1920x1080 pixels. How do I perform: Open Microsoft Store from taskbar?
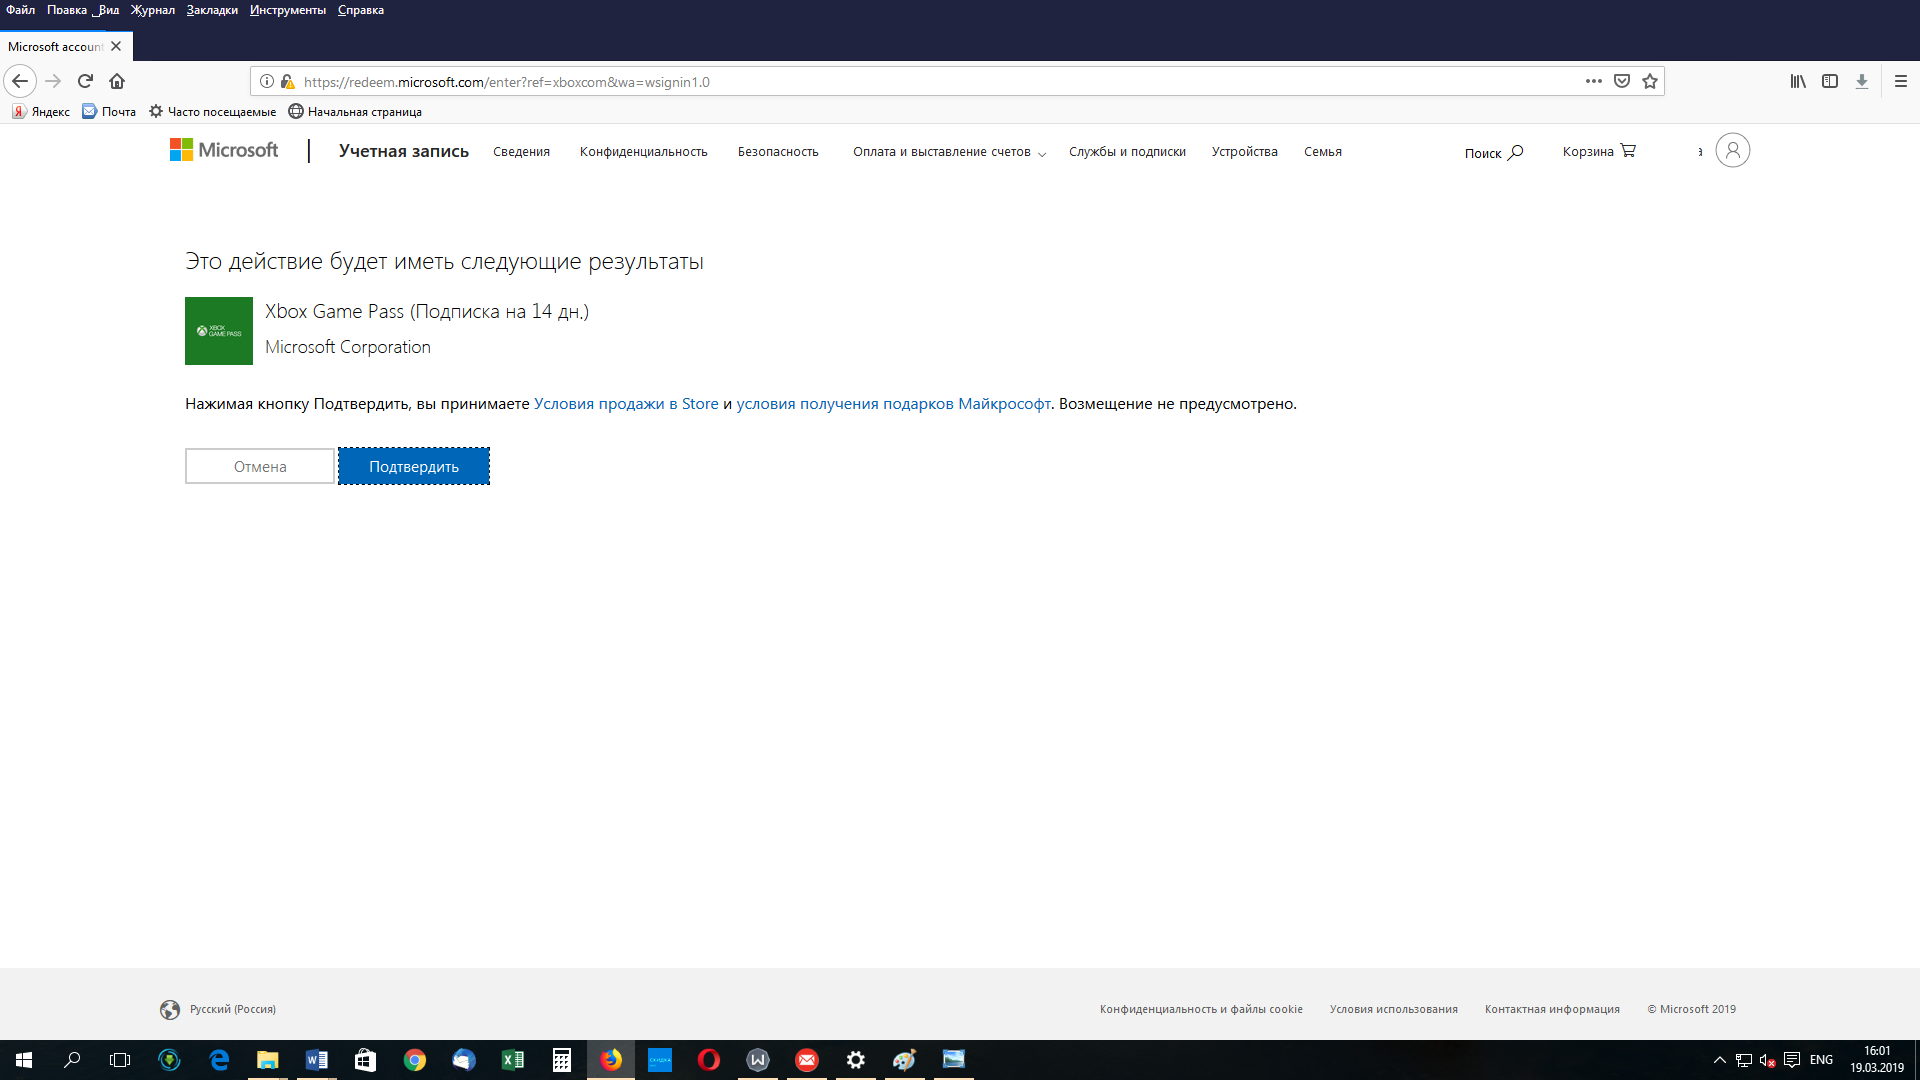pos(365,1060)
